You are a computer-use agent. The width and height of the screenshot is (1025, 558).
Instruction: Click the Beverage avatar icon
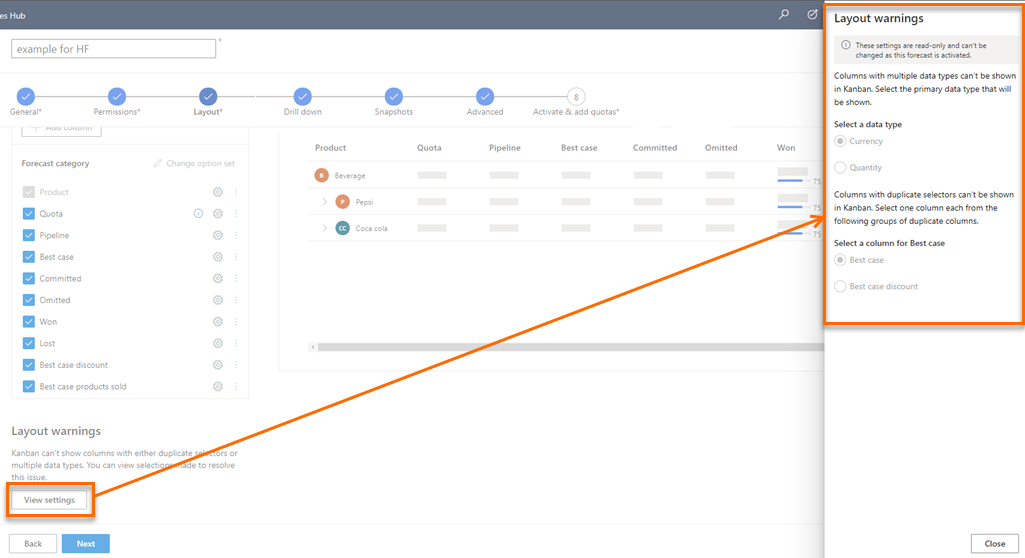[x=321, y=175]
